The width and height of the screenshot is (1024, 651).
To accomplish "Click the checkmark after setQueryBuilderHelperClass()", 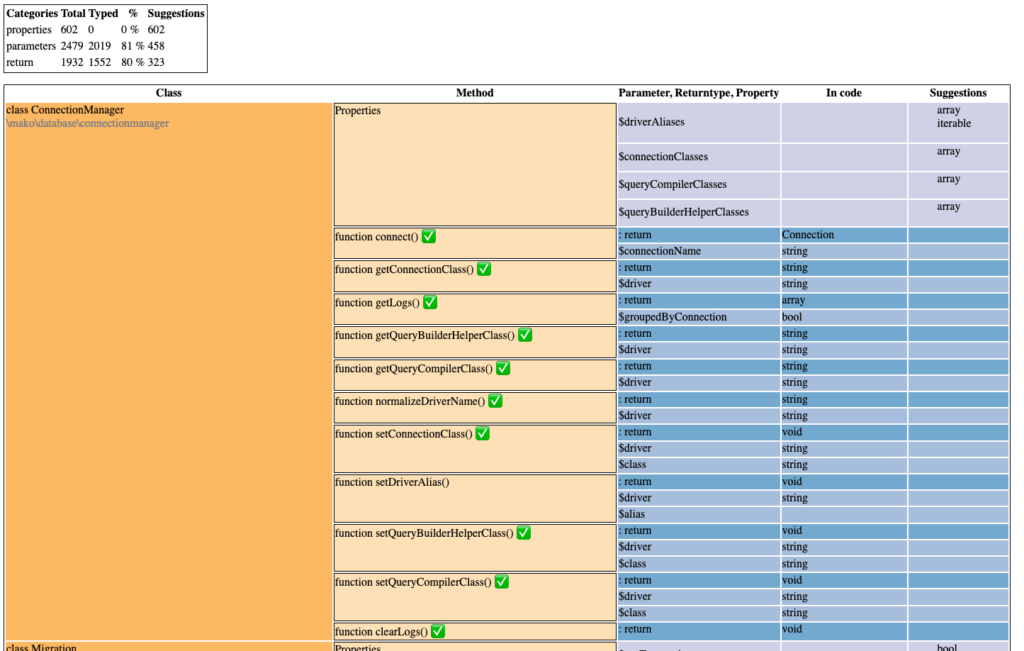I will pos(523,533).
